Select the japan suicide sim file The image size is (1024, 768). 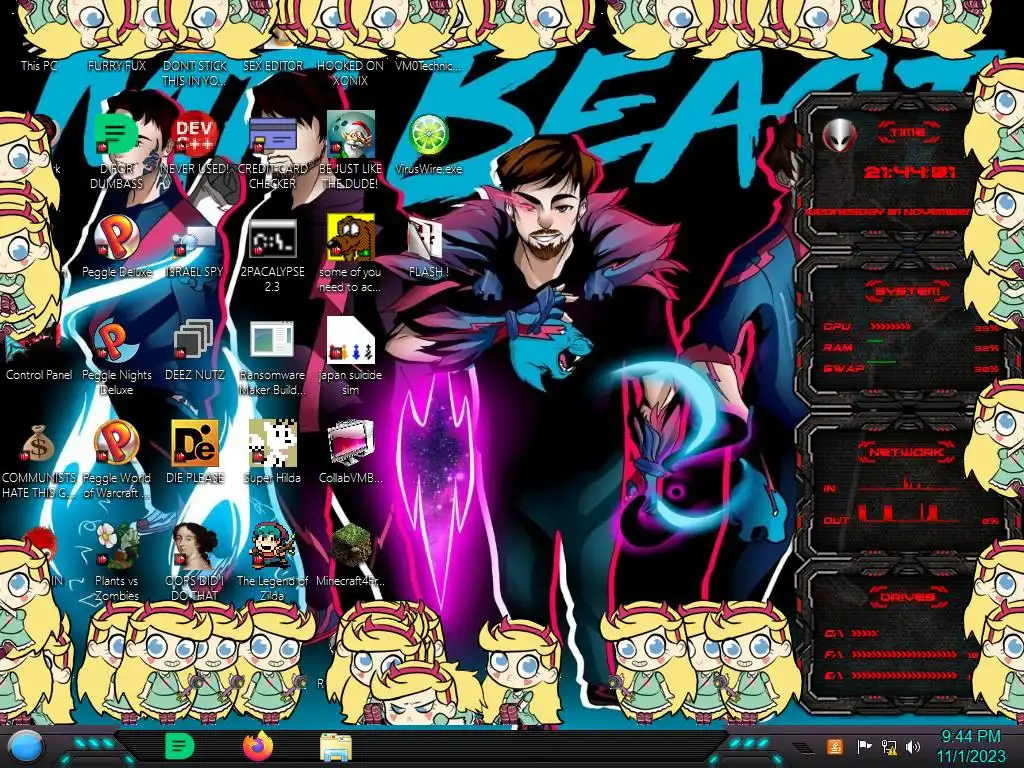tap(350, 340)
